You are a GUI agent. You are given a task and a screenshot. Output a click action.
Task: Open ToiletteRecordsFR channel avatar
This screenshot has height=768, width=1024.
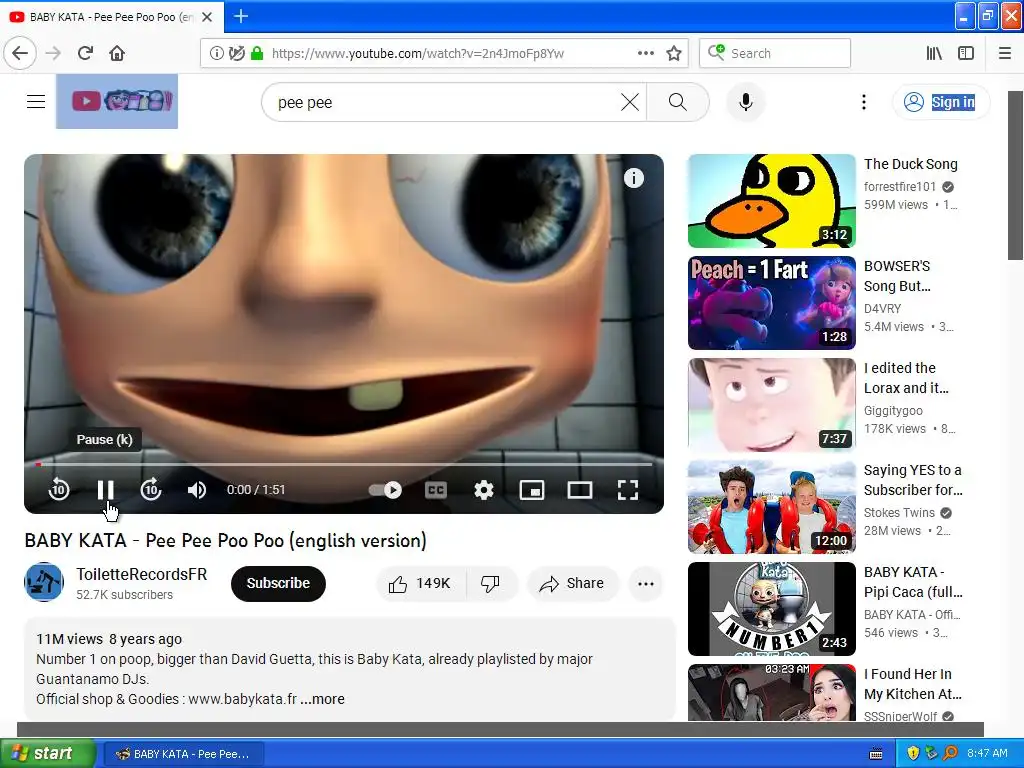pos(44,582)
